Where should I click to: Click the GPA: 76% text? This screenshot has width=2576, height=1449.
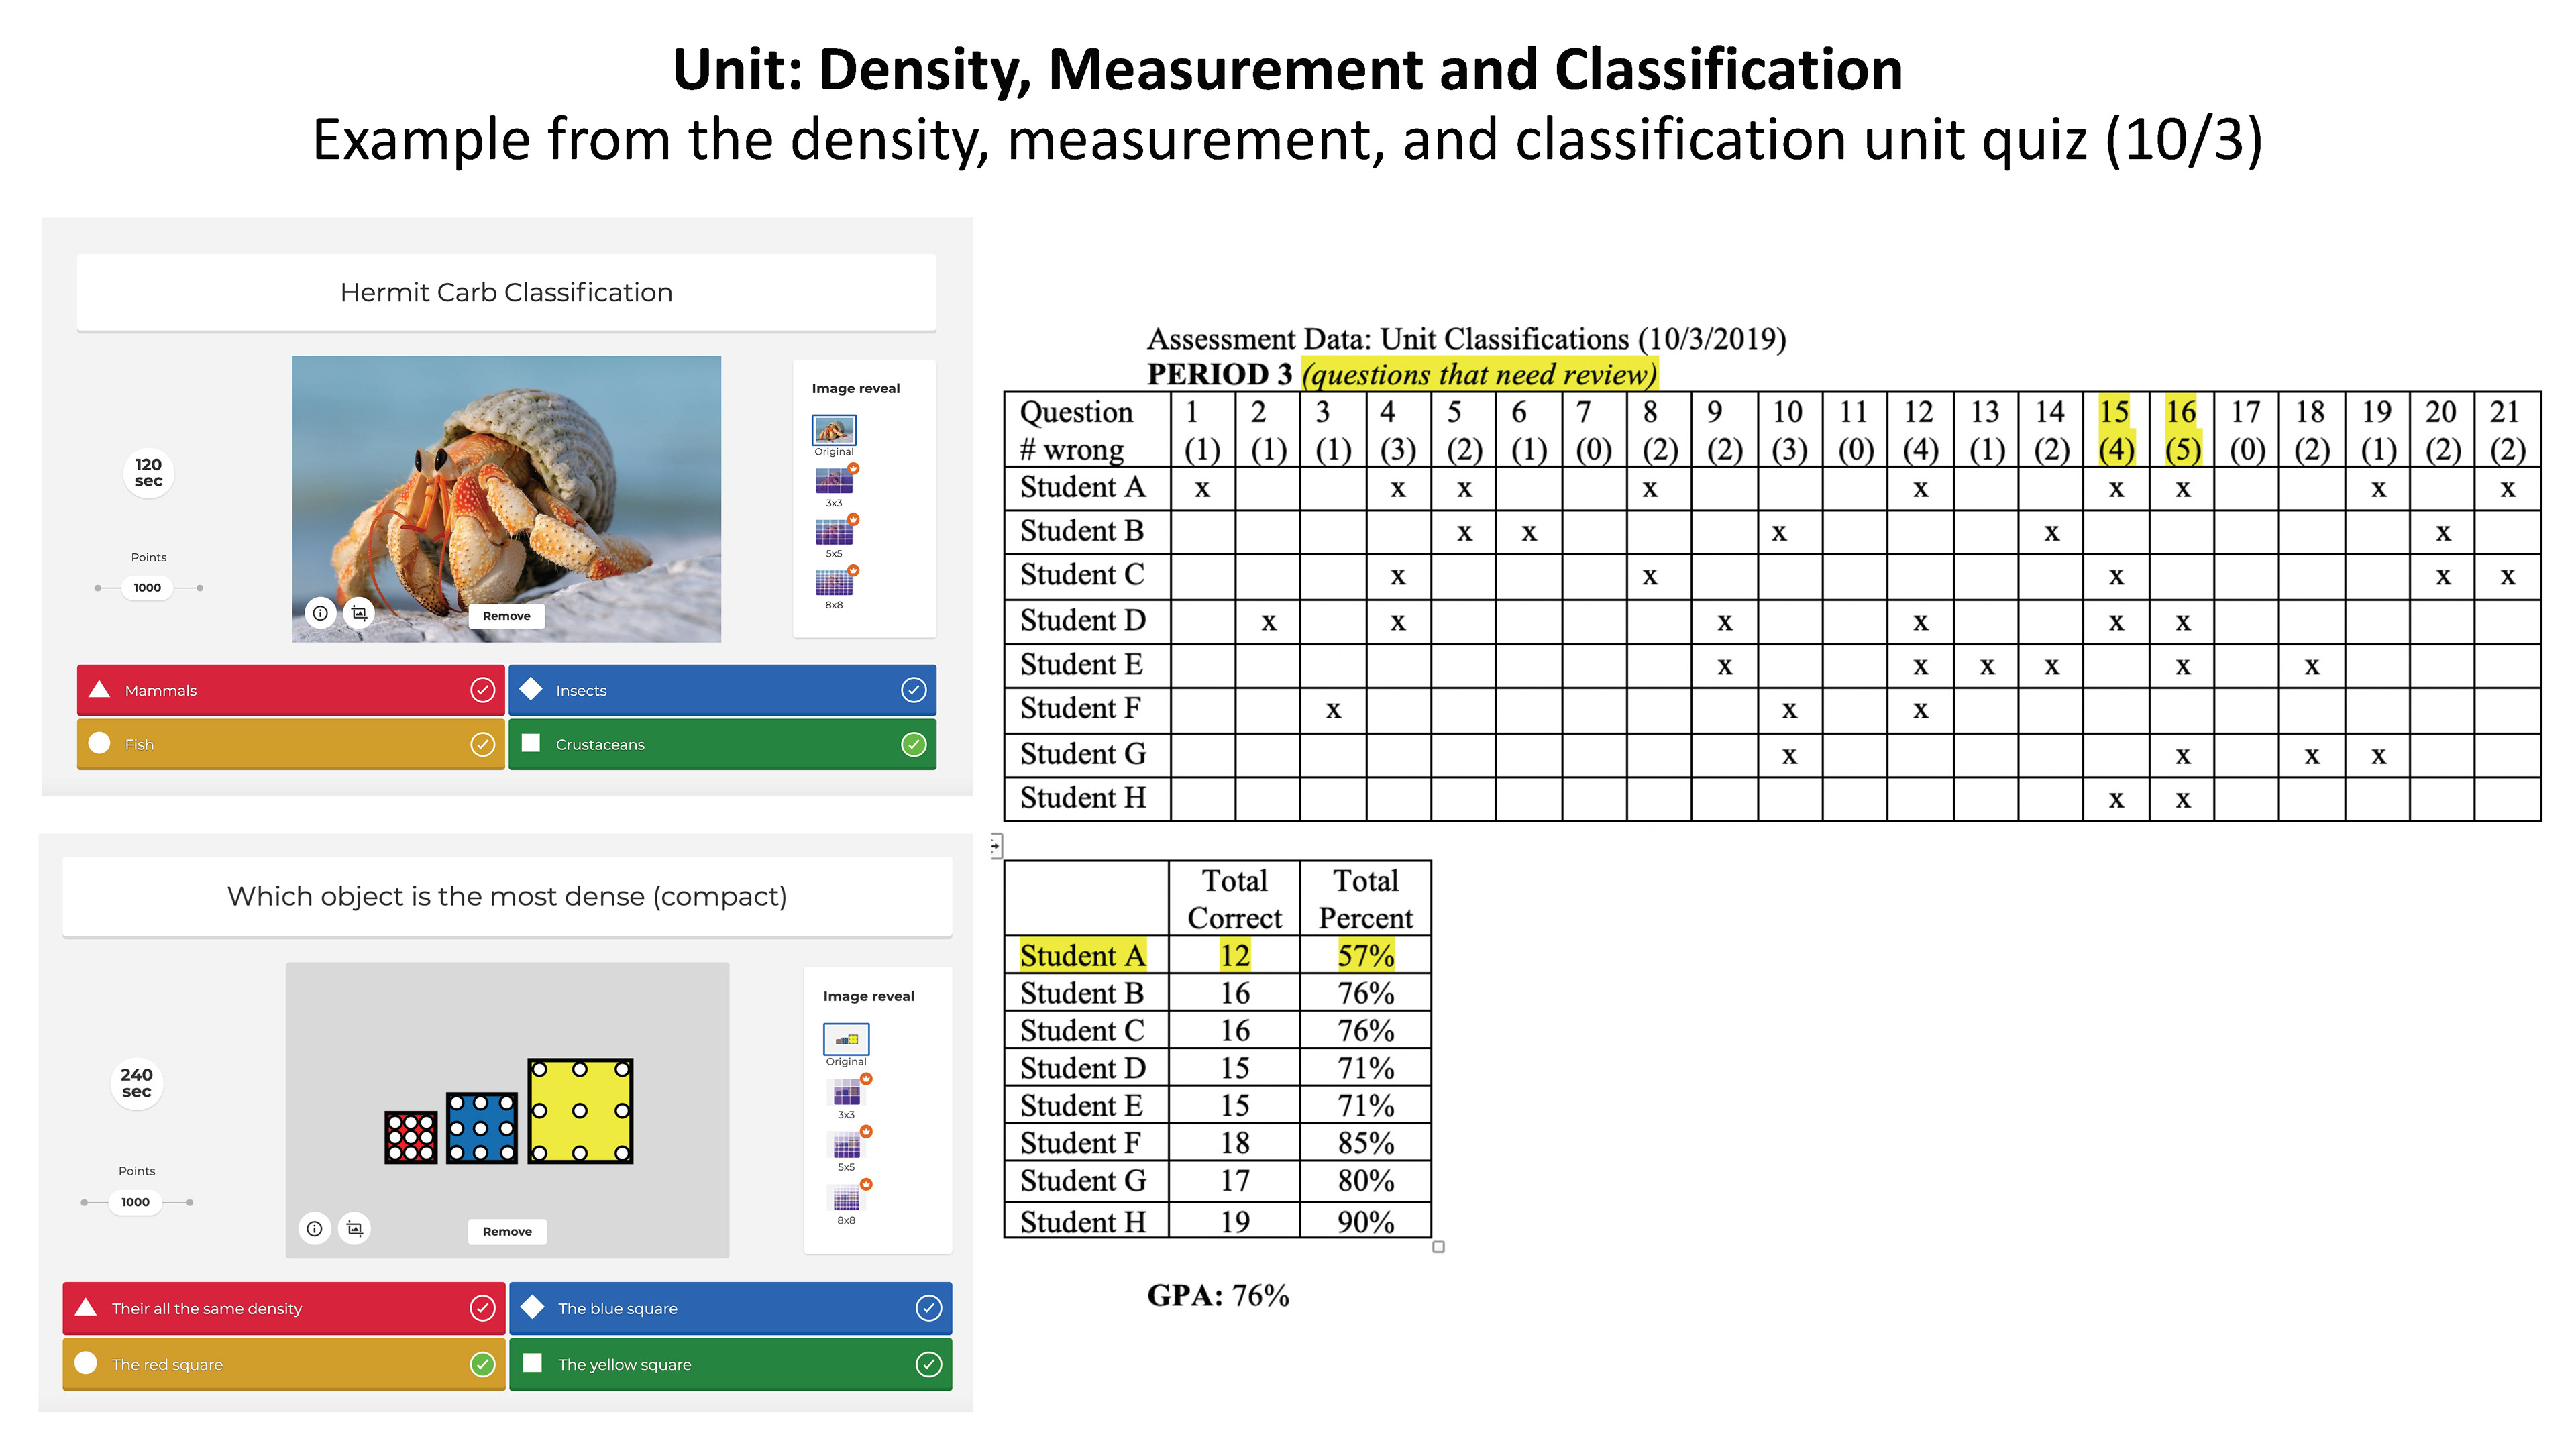pyautogui.click(x=1218, y=1296)
